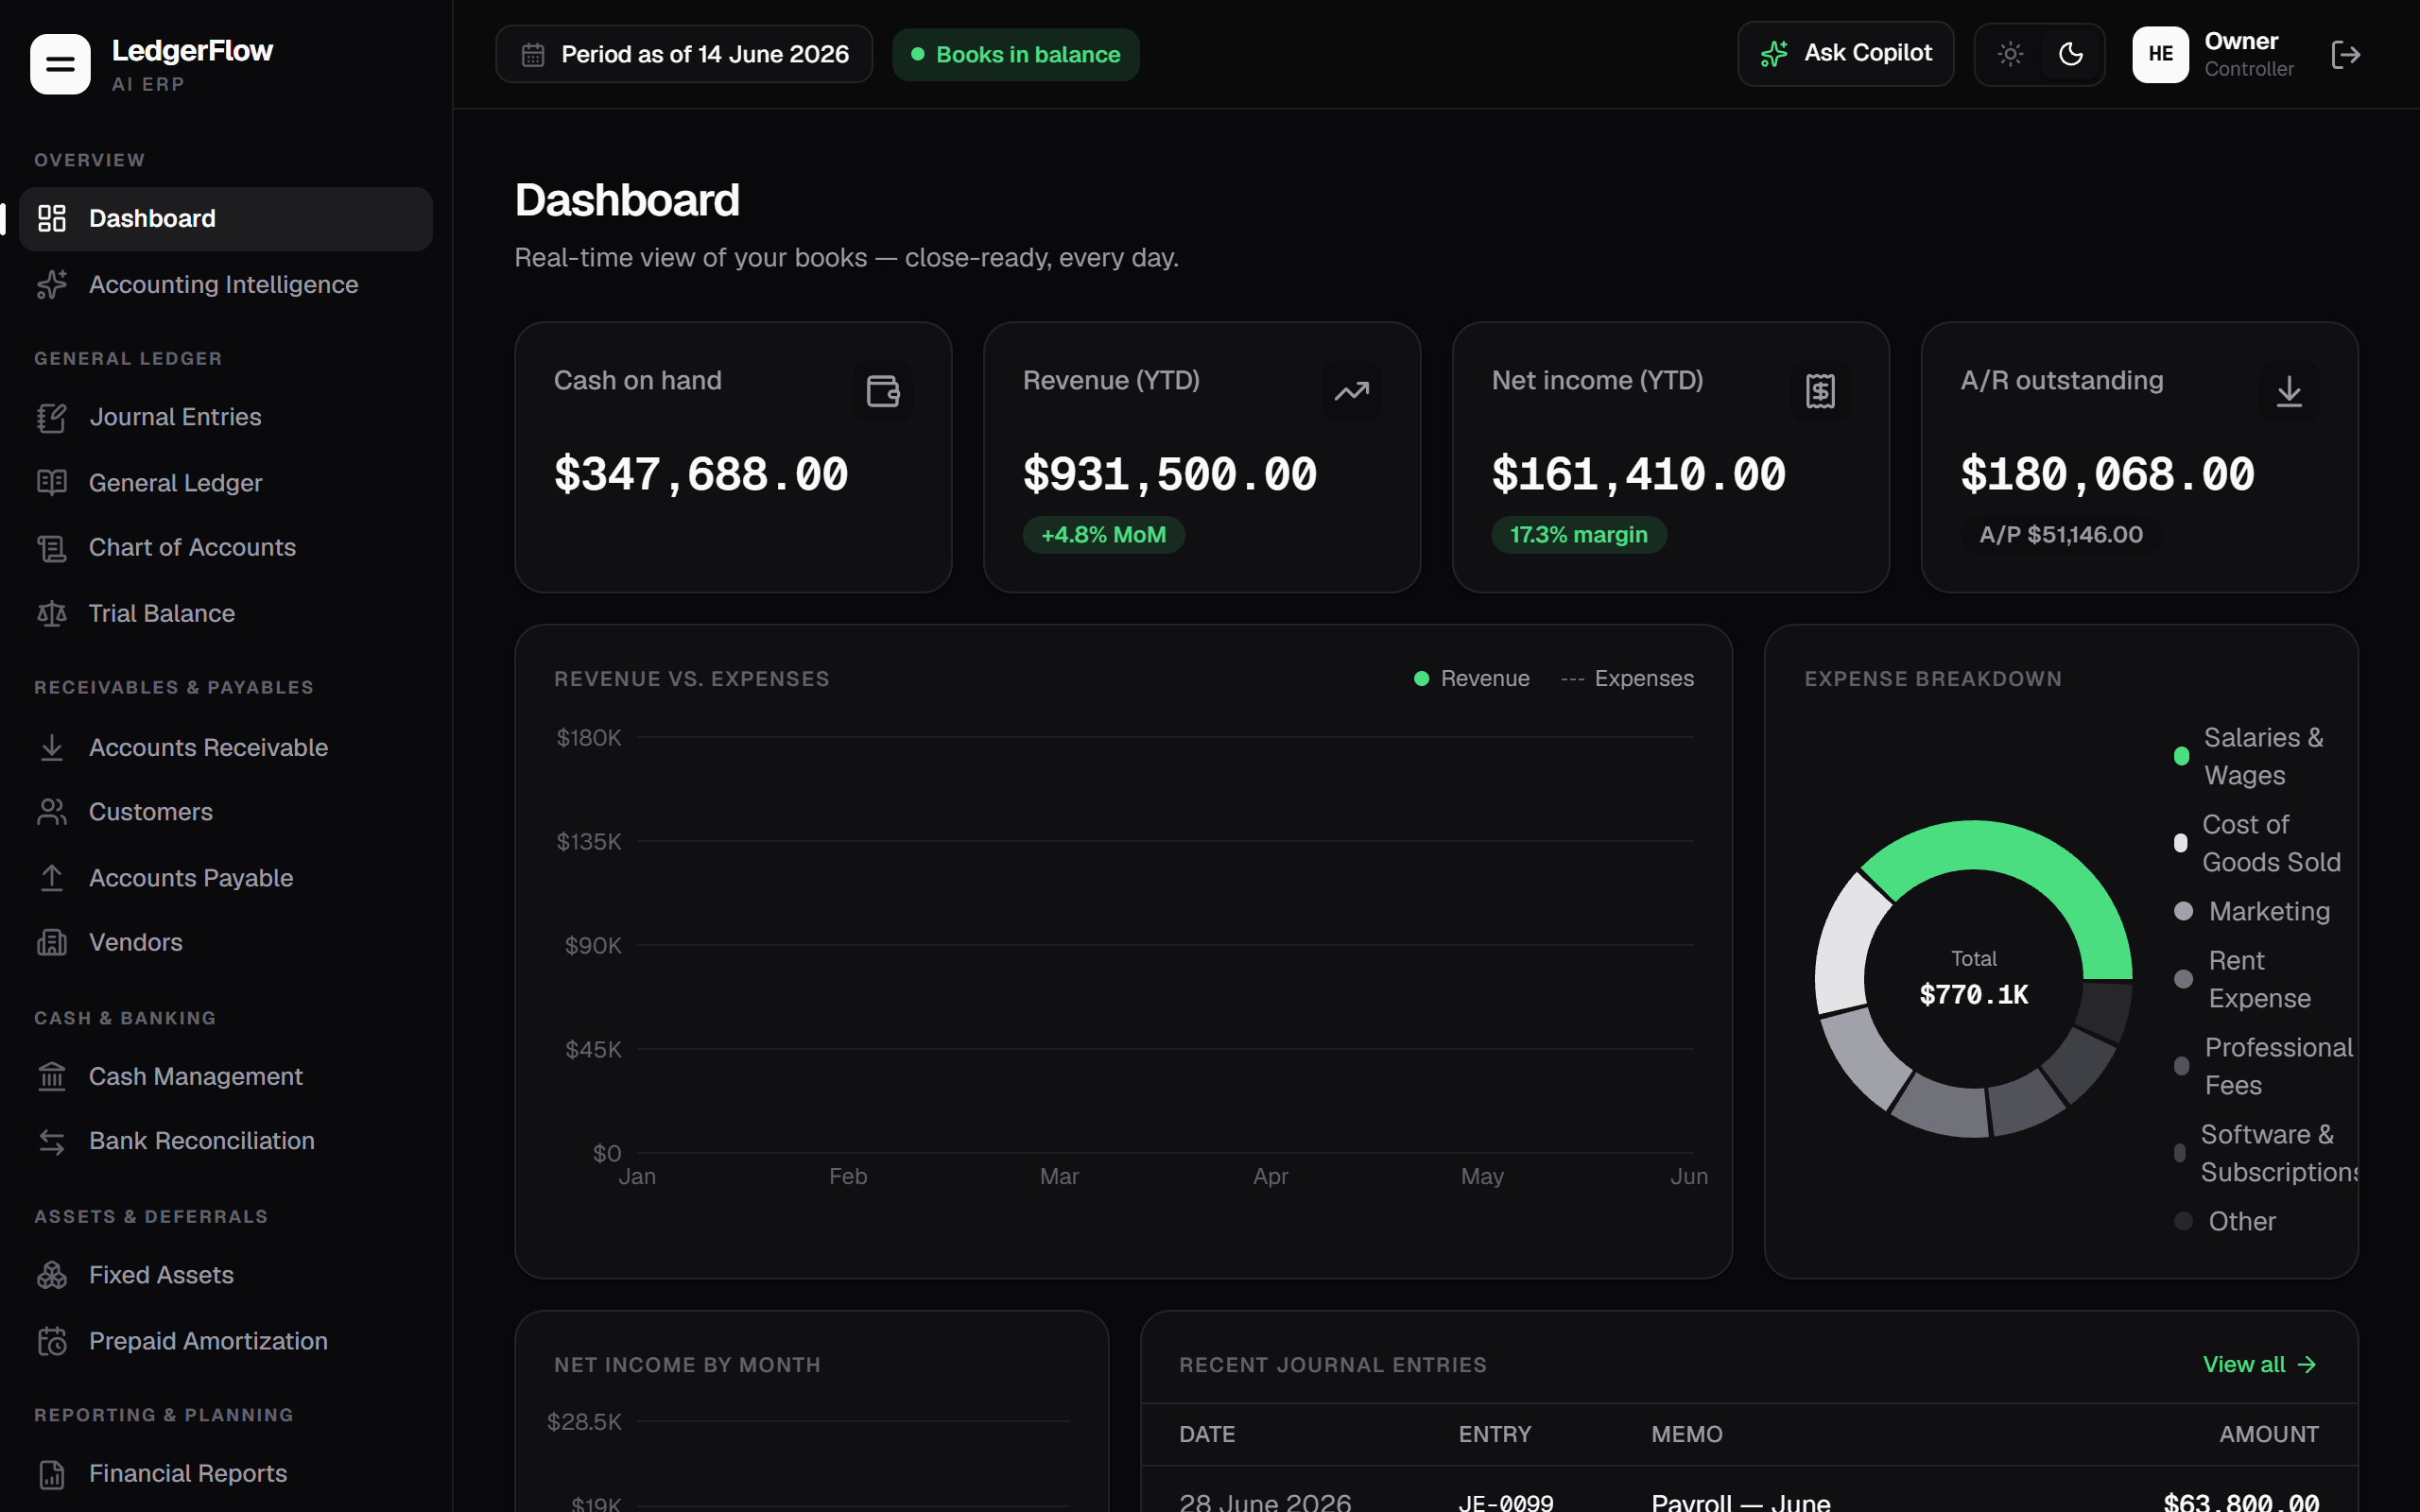Click Salaries & Wages green legend swatch
This screenshot has height=1512, width=2420.
point(2181,756)
